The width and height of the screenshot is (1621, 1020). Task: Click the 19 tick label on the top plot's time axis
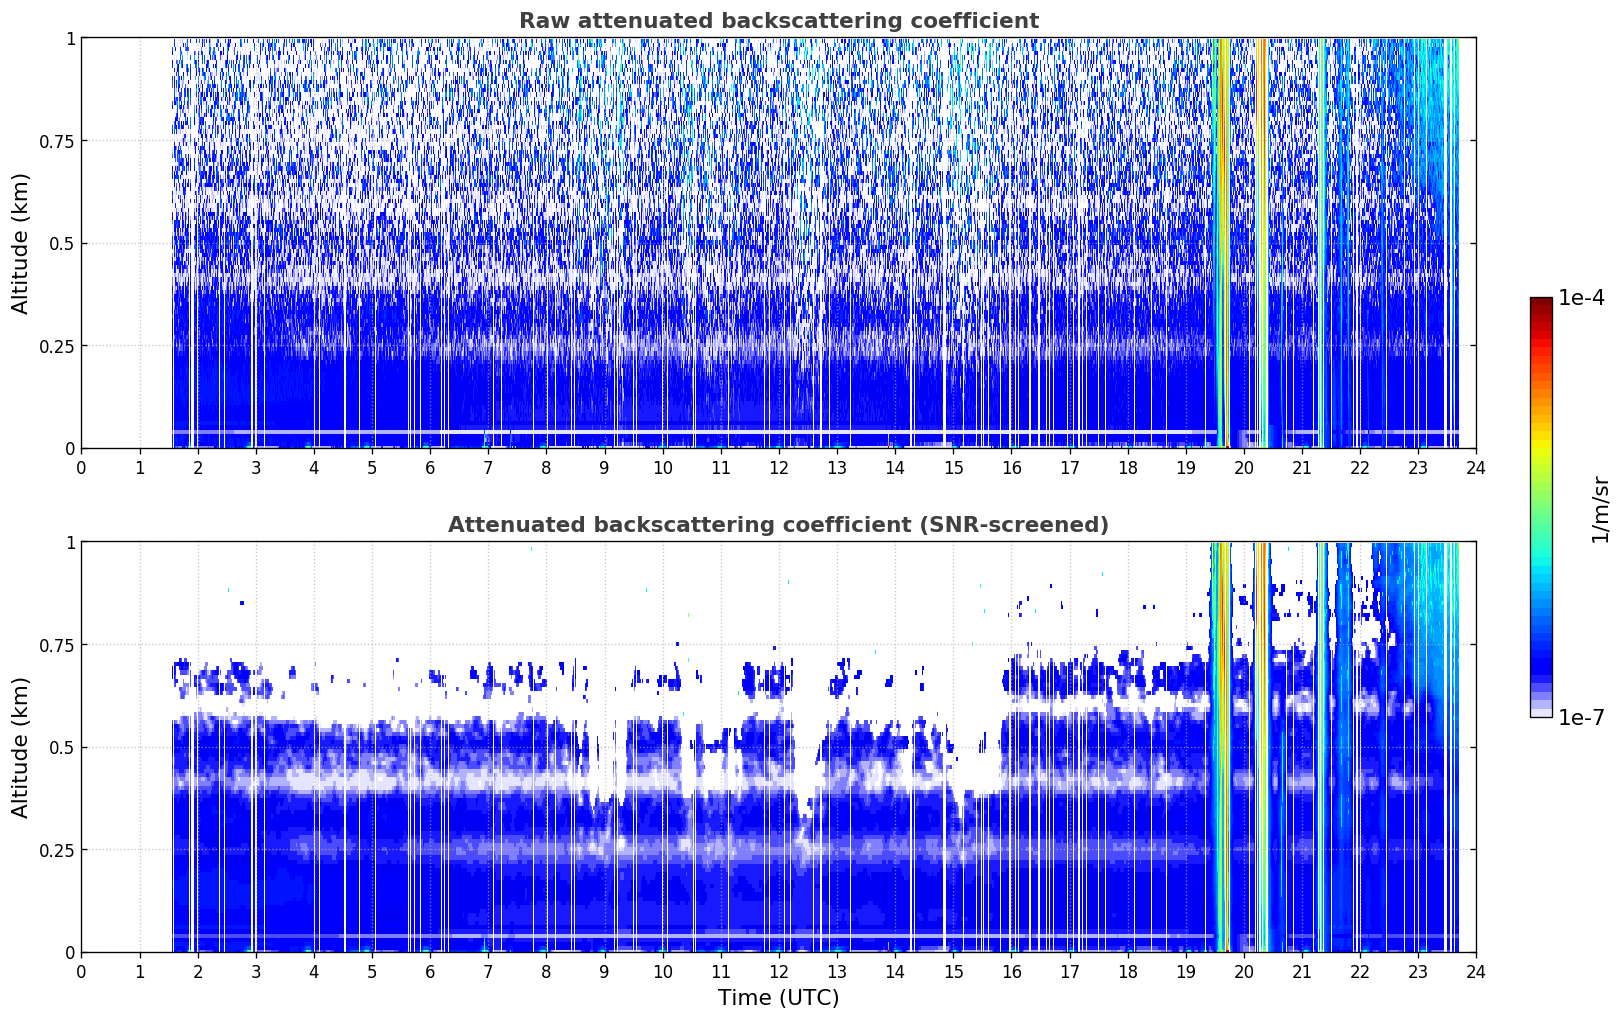1185,467
